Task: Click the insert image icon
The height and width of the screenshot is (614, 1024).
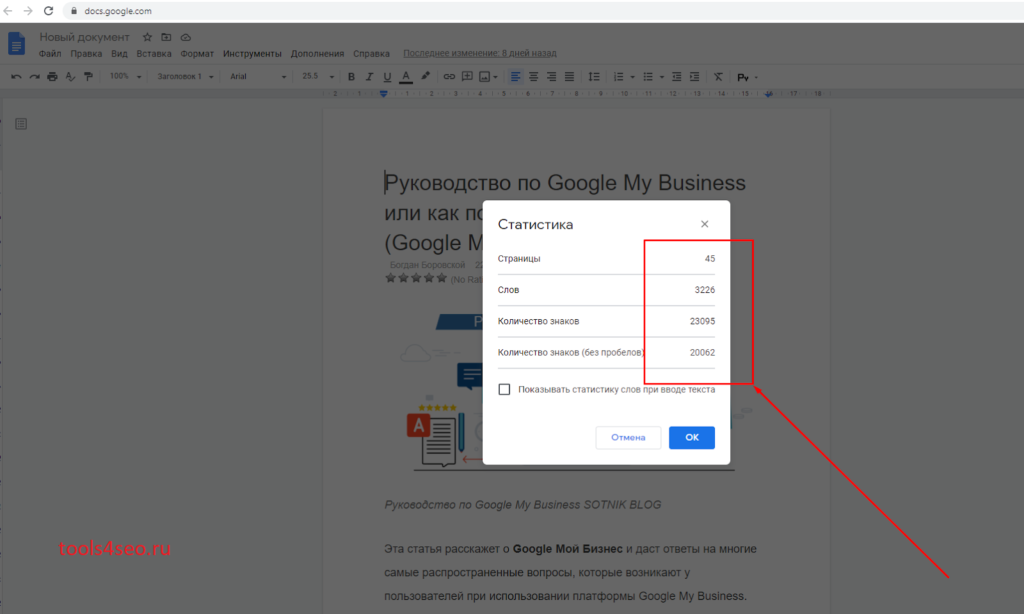Action: pos(485,76)
